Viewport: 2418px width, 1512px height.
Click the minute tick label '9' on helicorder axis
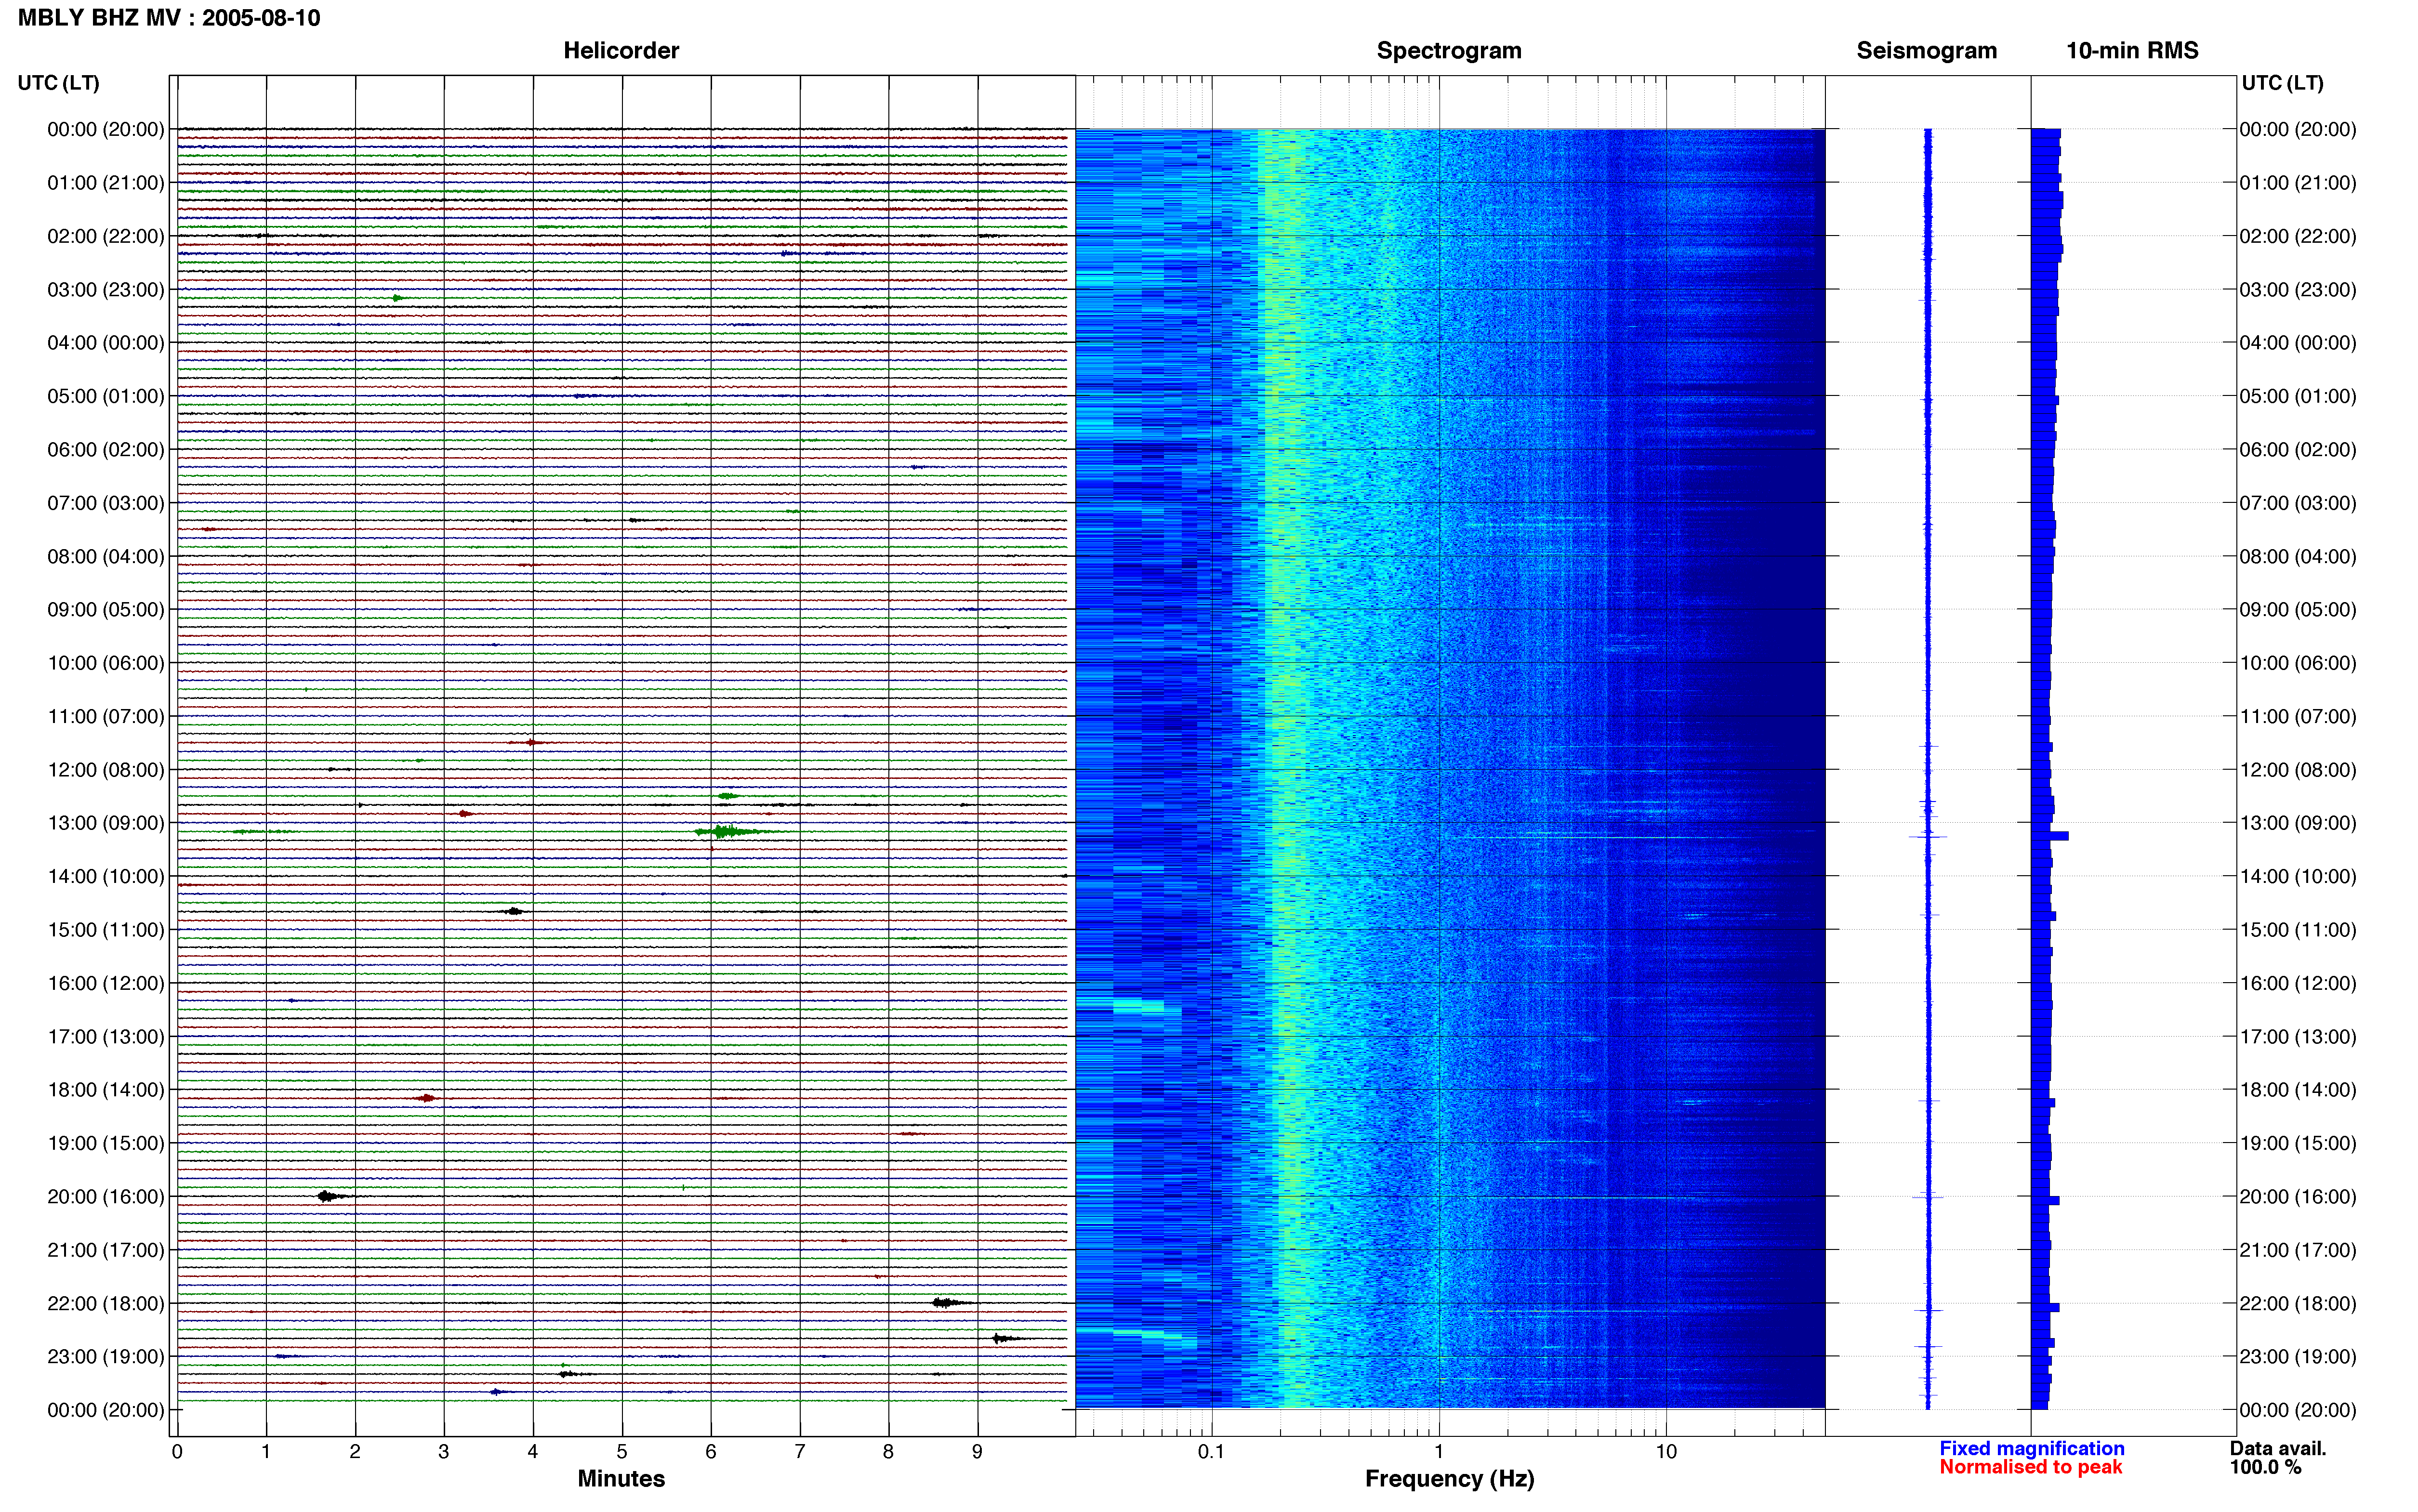(x=977, y=1451)
